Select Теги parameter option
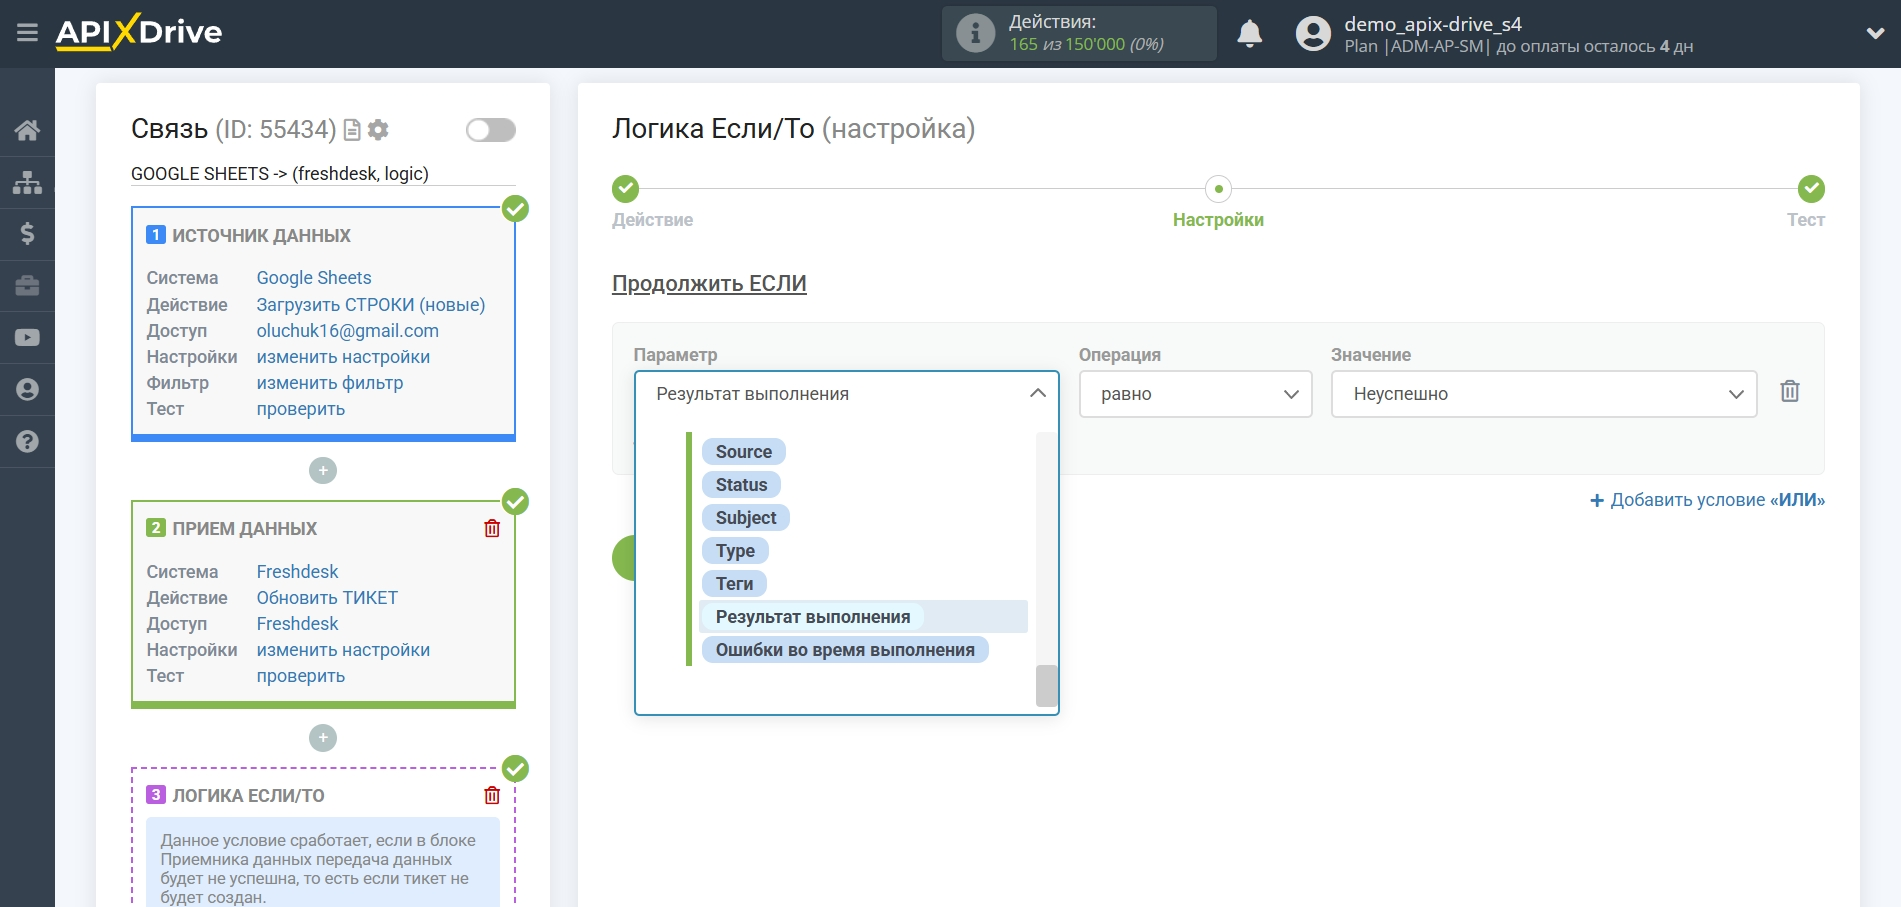The width and height of the screenshot is (1901, 907). pyautogui.click(x=734, y=584)
